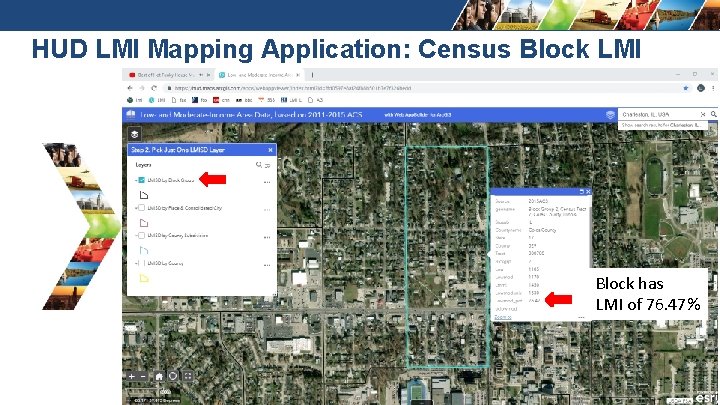Open Chrome three-dot menu
The height and width of the screenshot is (405, 720).
[713, 88]
